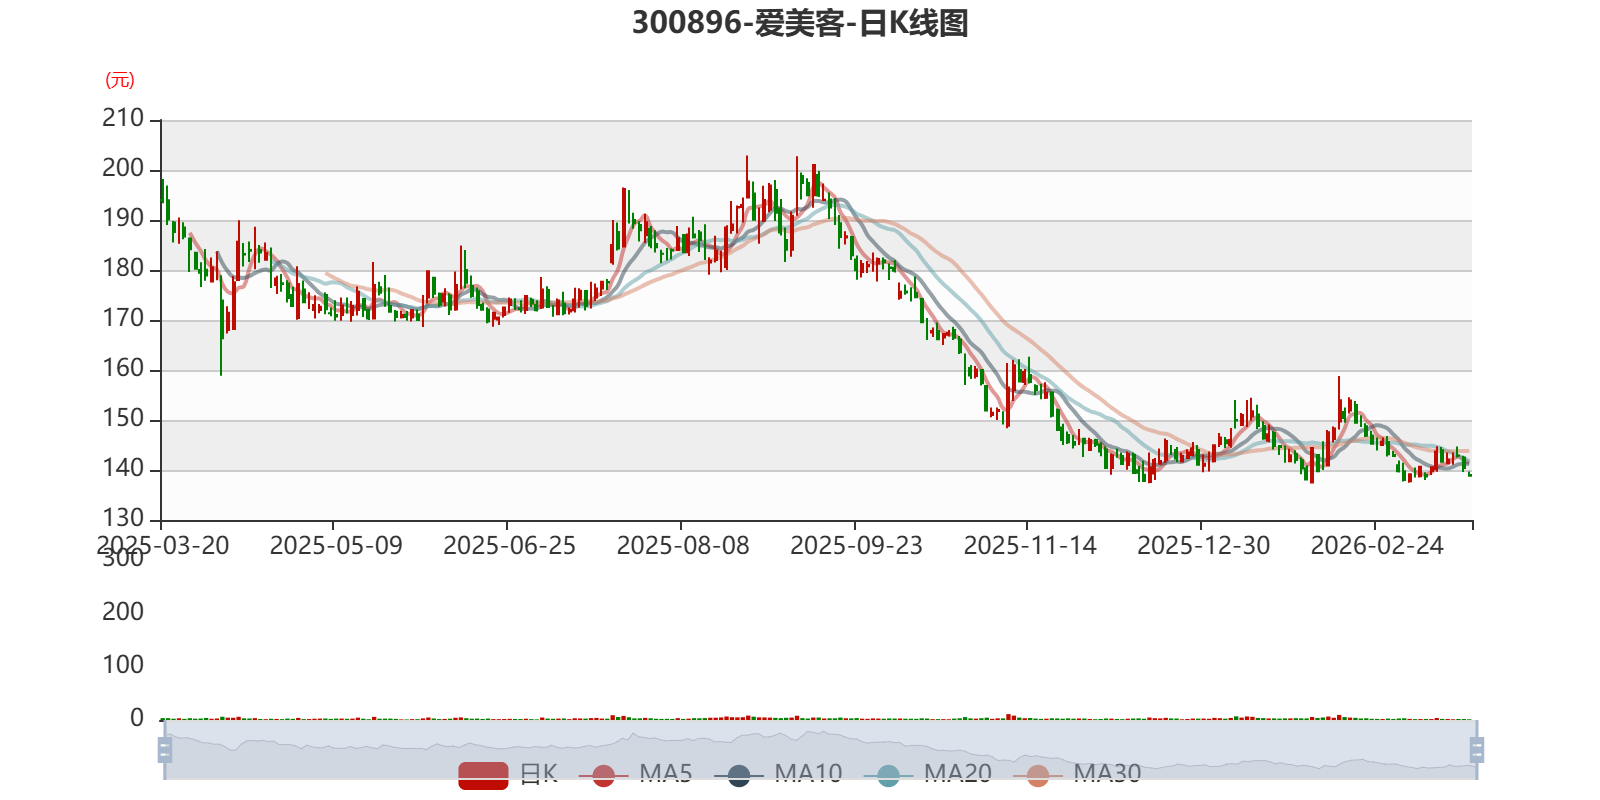Select the 2026-02-24 date axis label
This screenshot has height=800, width=1600.
pyautogui.click(x=1378, y=546)
